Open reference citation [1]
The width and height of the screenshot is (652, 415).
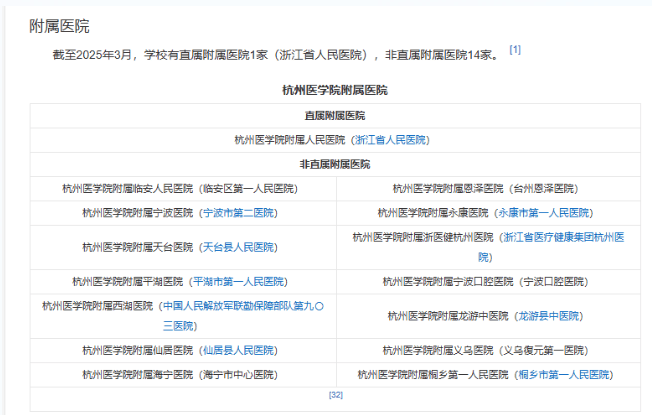[515, 50]
